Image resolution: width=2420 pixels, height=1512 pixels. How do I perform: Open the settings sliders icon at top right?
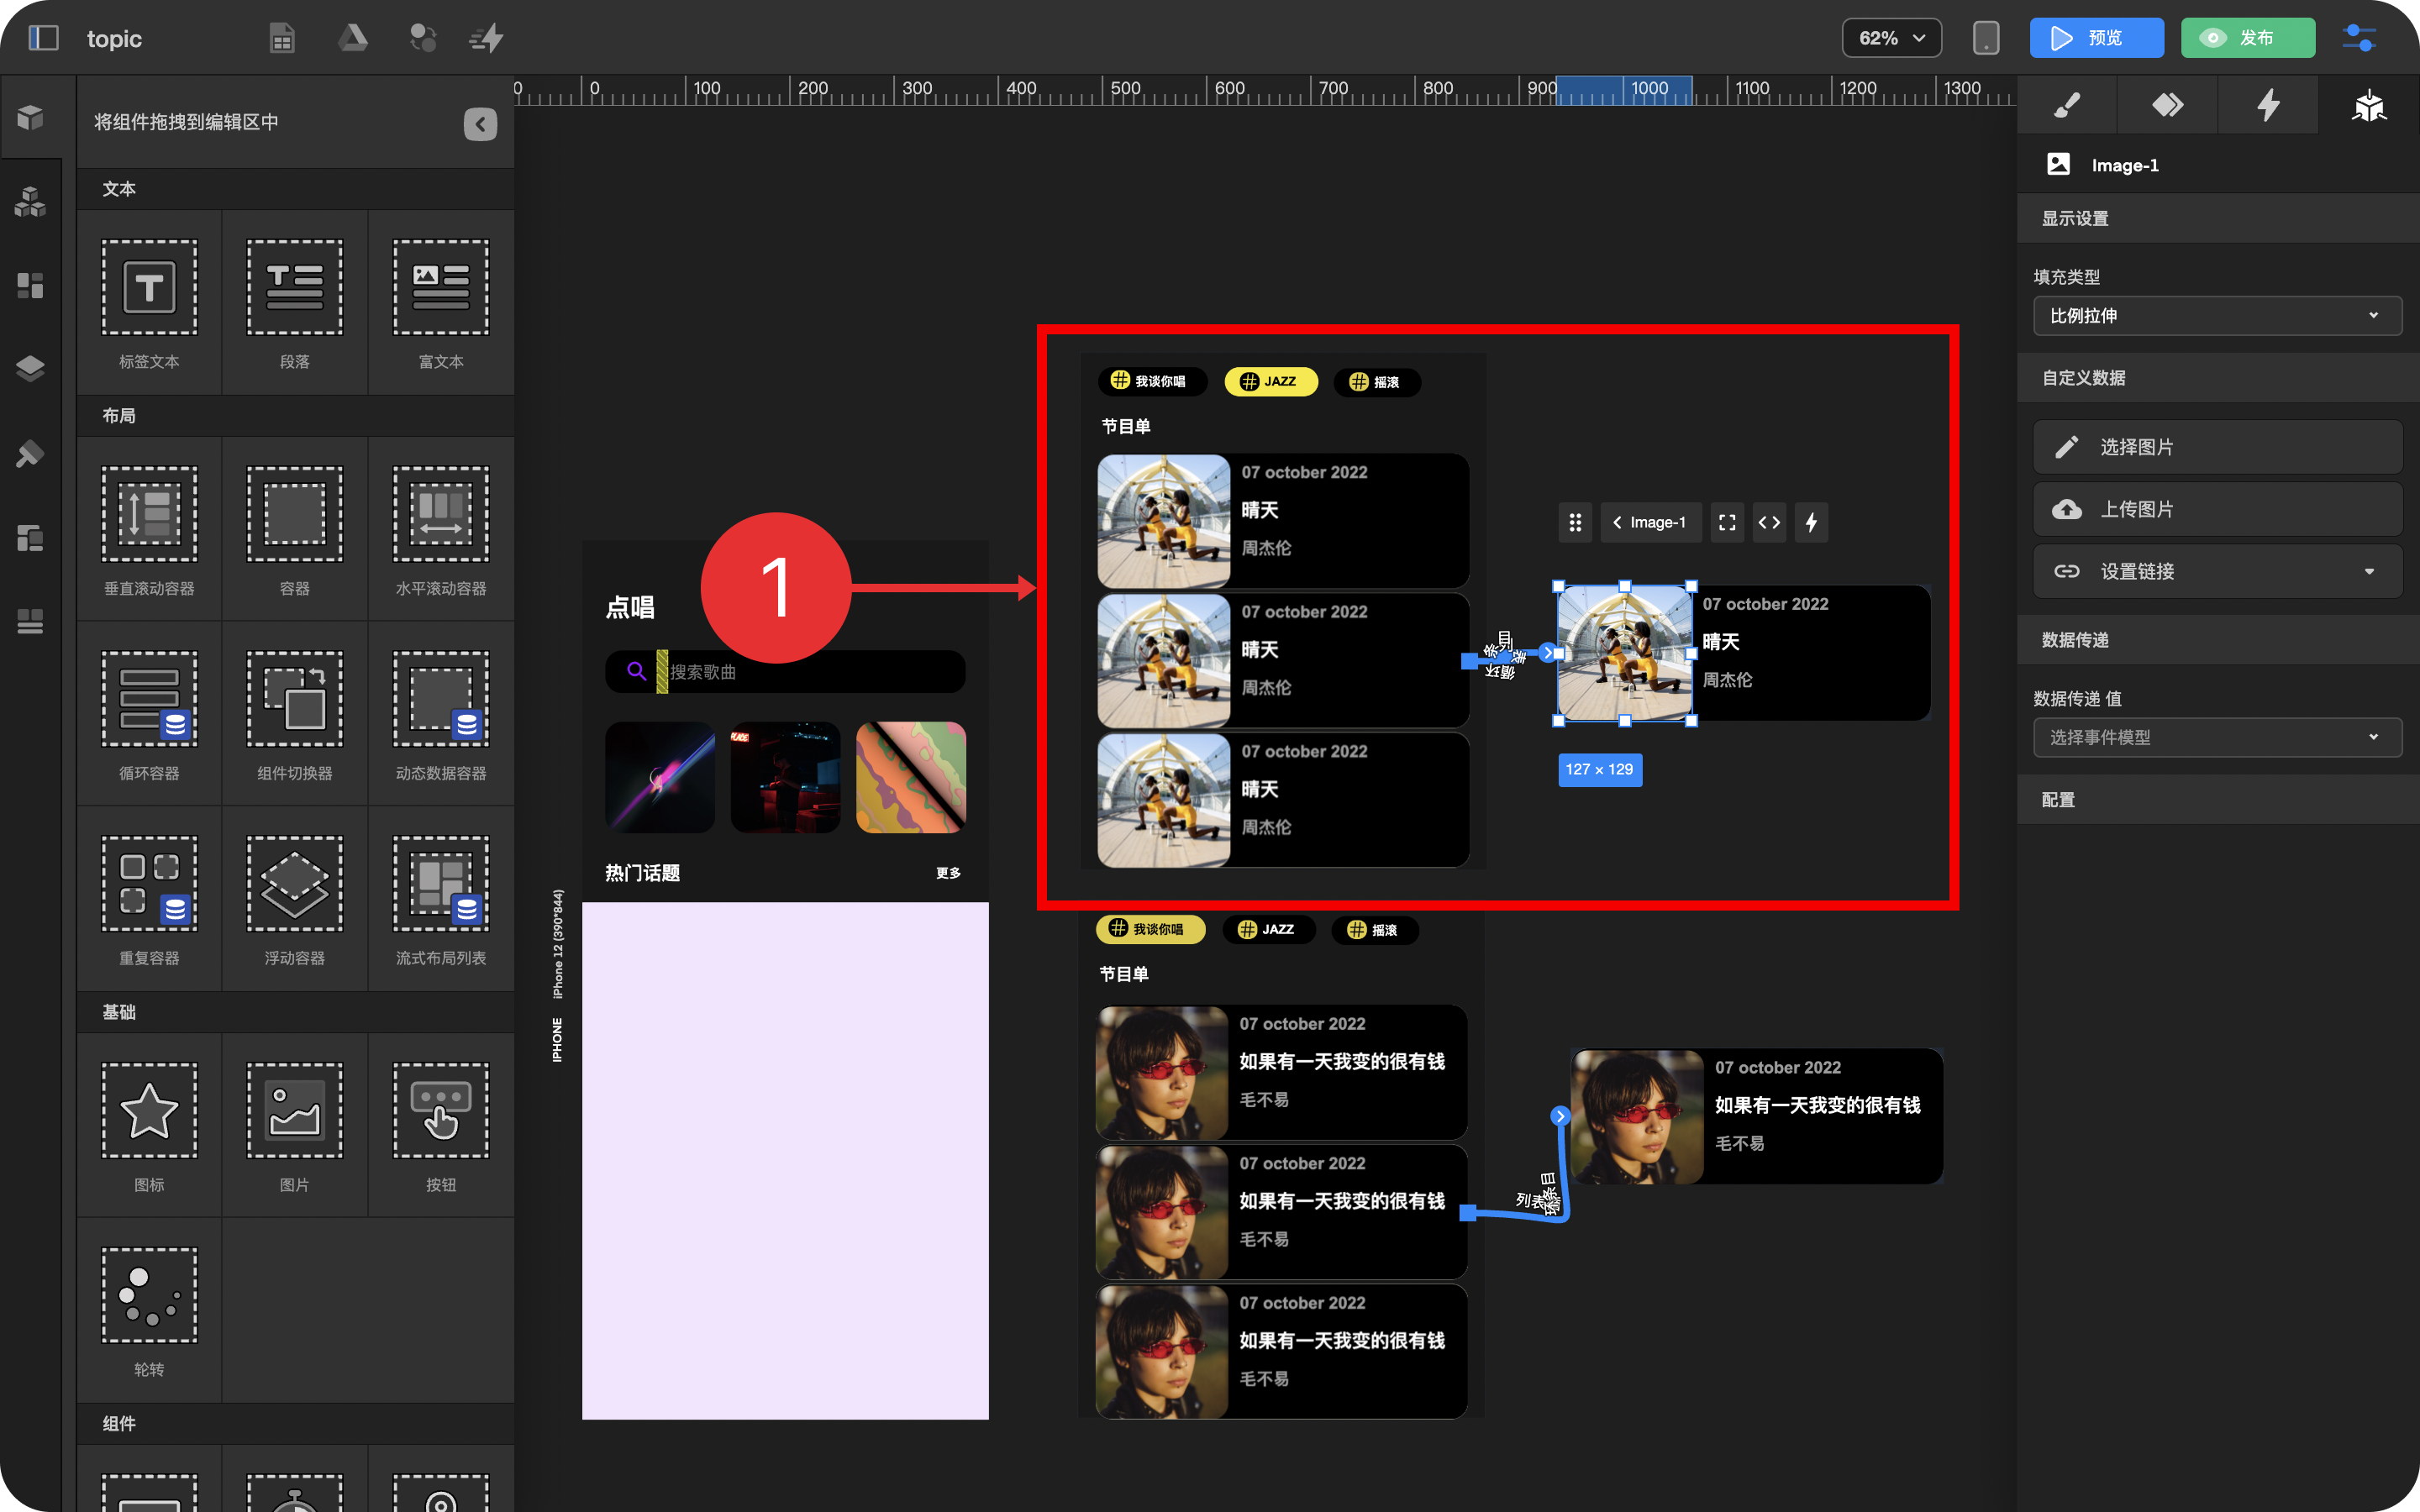[2359, 38]
